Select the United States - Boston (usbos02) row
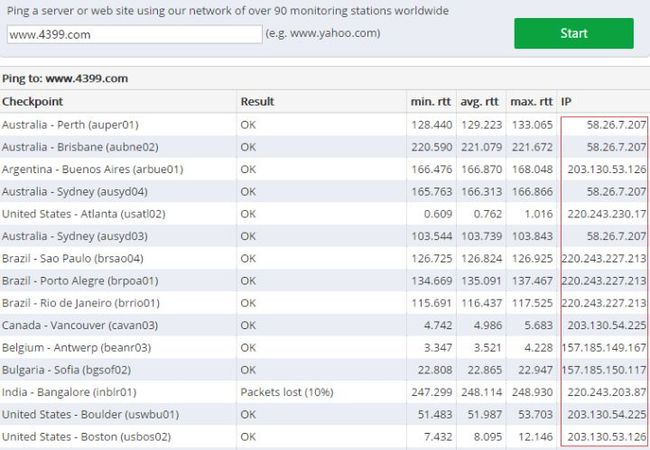650x450 pixels. click(325, 436)
